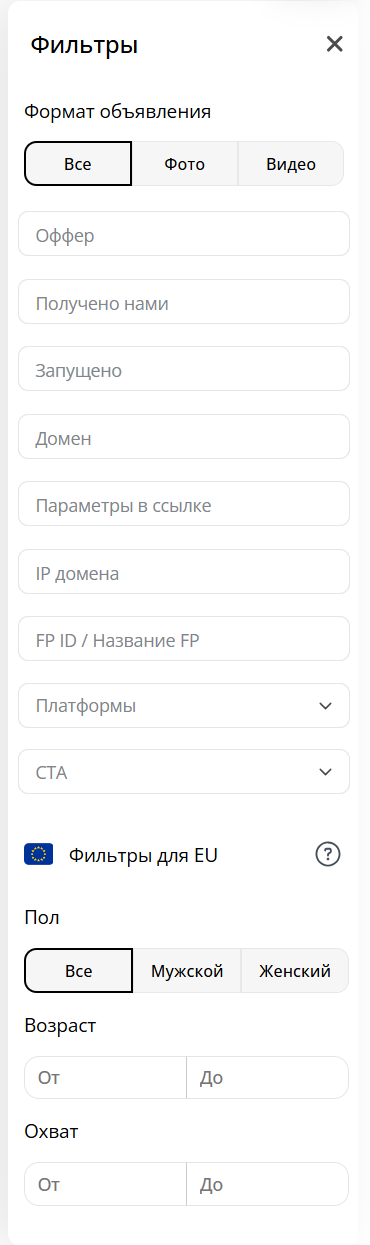Viewport: 370px width, 1245px height.
Task: Open the CTA dropdown list
Action: pyautogui.click(x=184, y=772)
